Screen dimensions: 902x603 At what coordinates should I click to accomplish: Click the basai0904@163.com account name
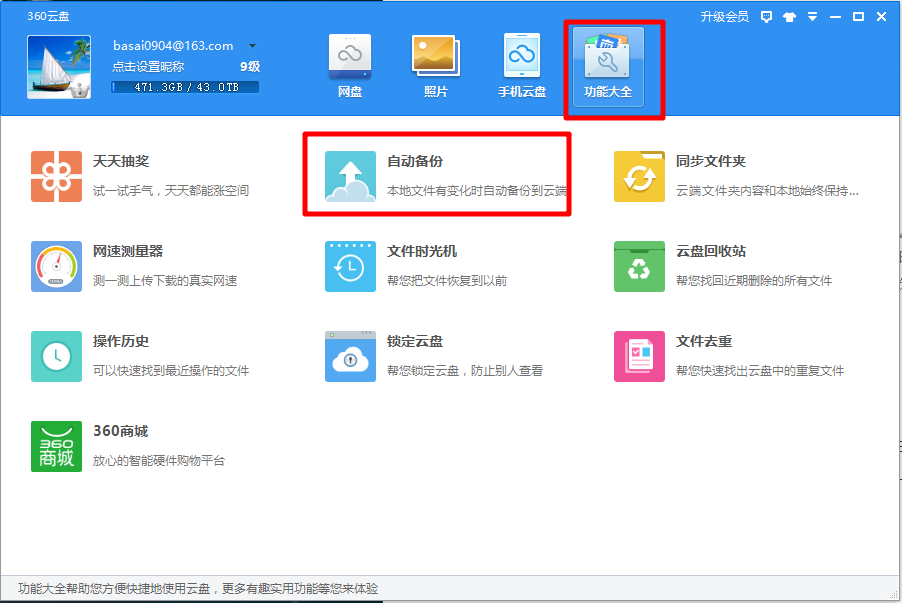click(x=173, y=46)
